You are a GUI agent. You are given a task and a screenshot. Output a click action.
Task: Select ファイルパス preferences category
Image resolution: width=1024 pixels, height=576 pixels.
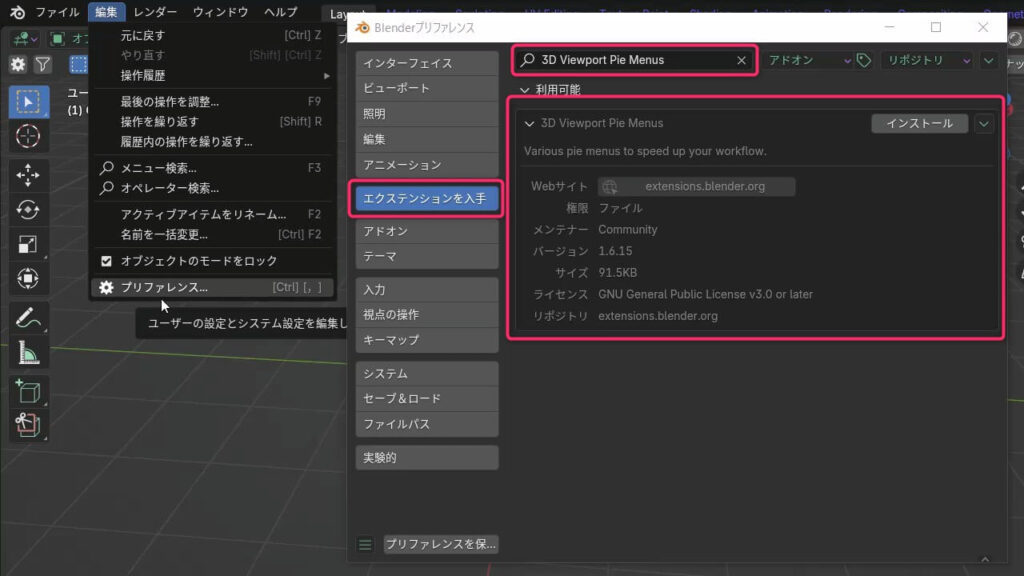(x=427, y=424)
